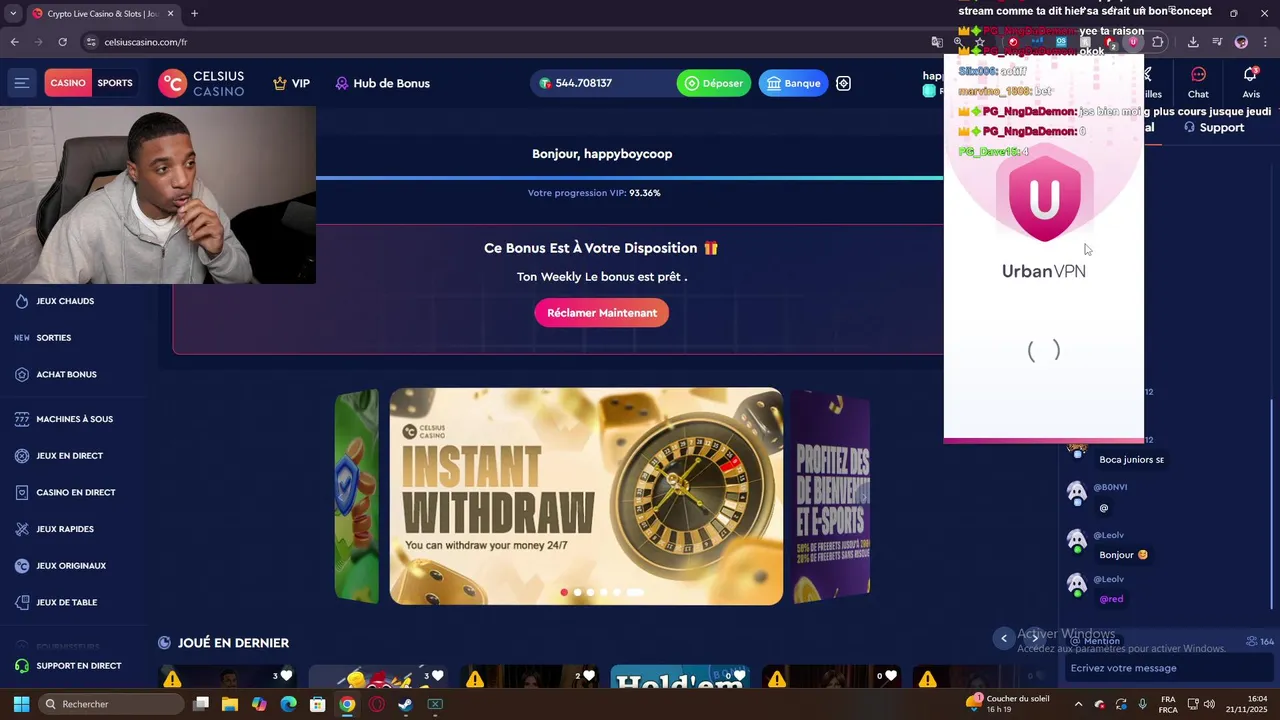
Task: Open File Explorer from the taskbar
Action: (230, 704)
